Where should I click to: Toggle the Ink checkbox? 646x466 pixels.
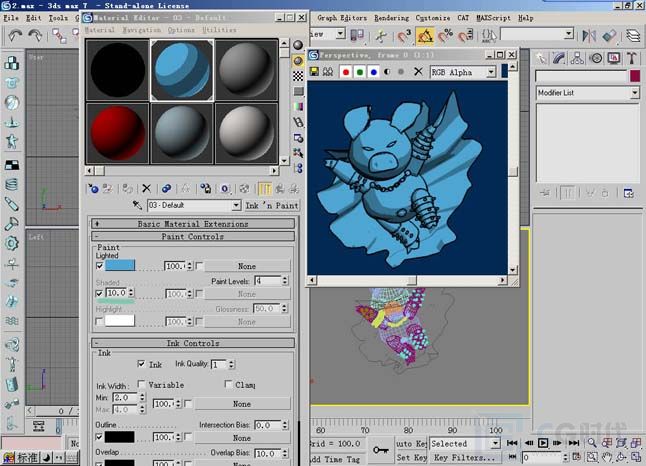141,364
